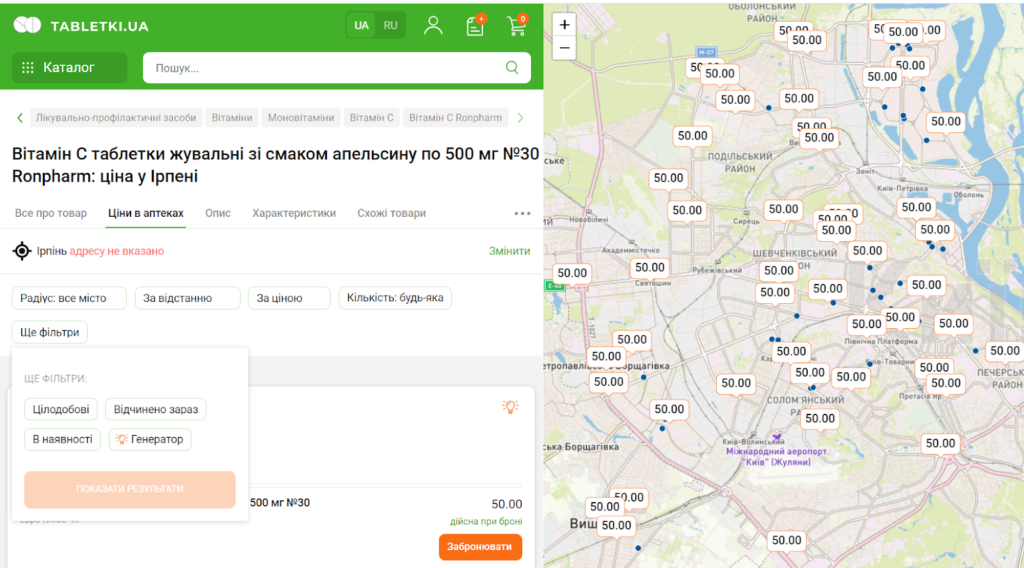The width and height of the screenshot is (1024, 568).
Task: Switch language to RU
Action: pos(390,25)
